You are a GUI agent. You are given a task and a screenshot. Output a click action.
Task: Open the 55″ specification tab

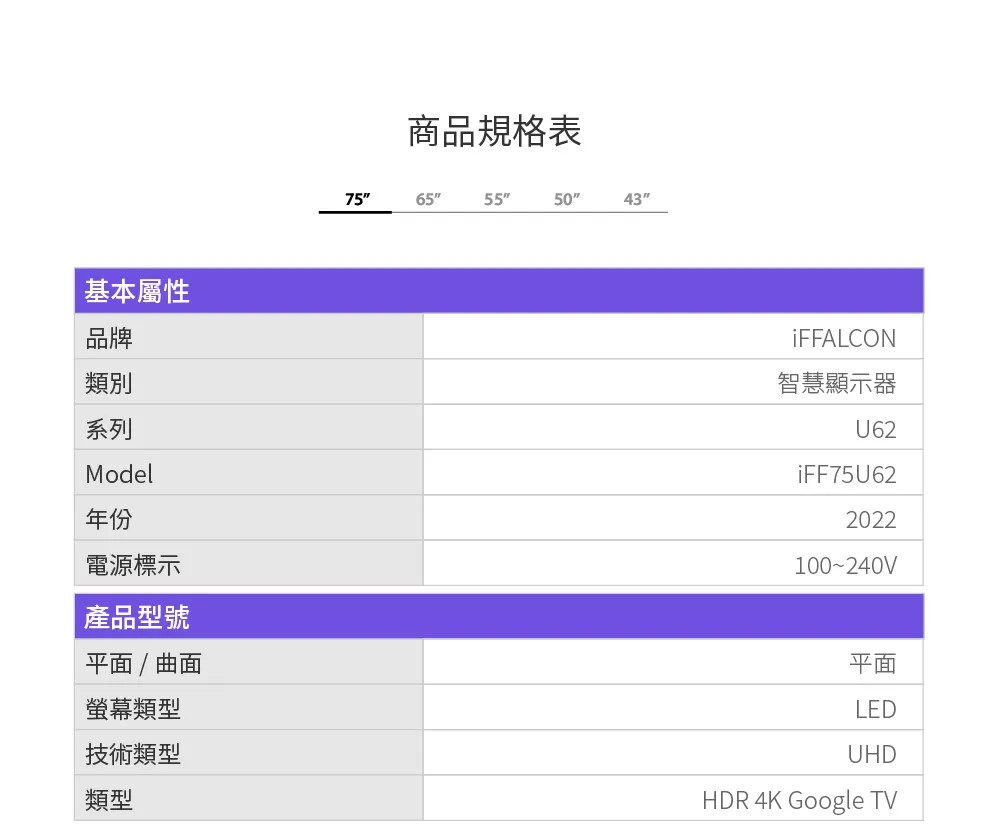click(496, 200)
